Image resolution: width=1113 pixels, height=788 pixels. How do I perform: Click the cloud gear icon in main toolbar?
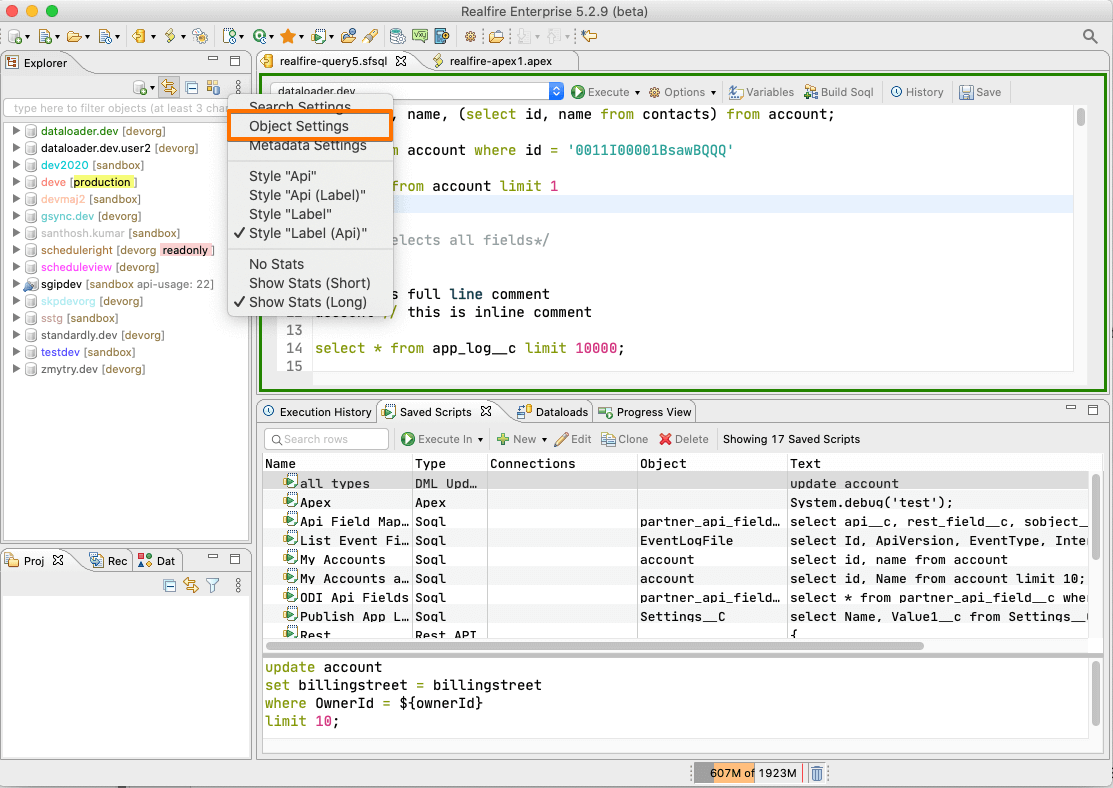click(200, 36)
